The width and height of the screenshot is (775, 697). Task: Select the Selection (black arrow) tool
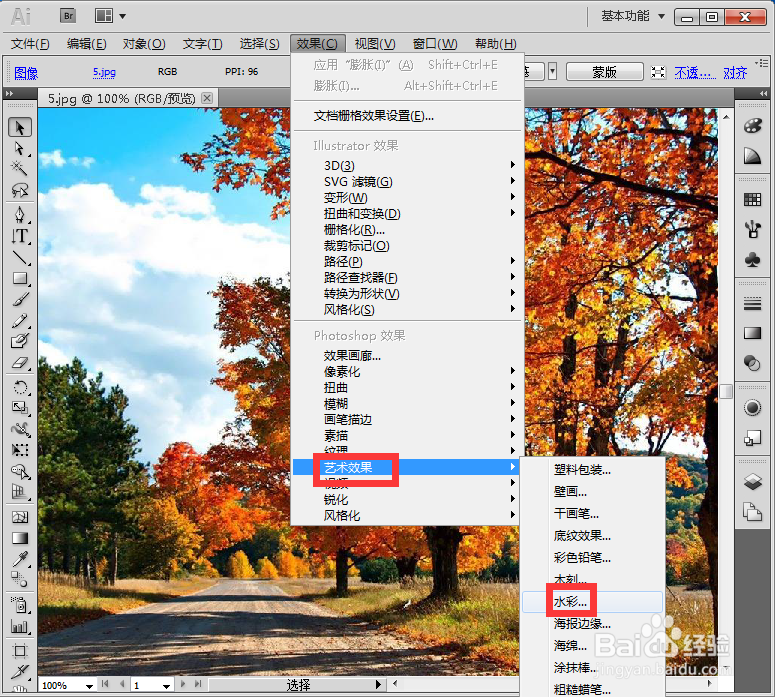click(20, 127)
